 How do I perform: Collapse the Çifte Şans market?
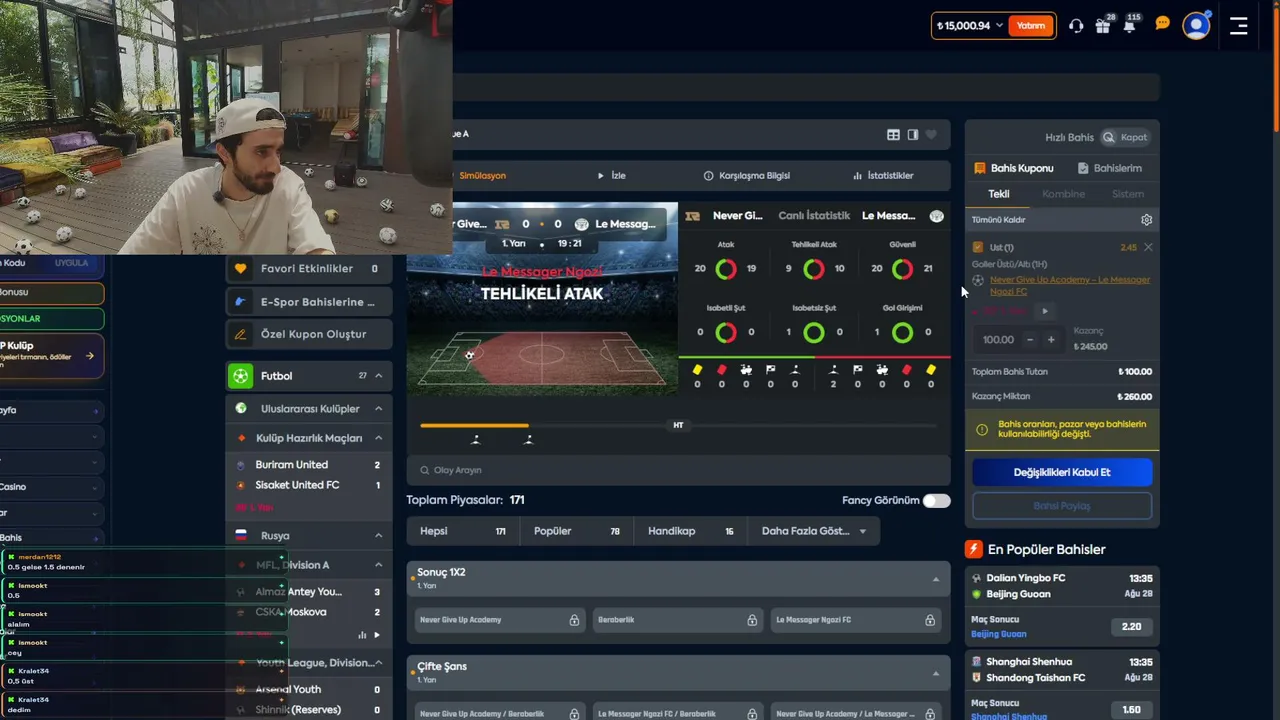pyautogui.click(x=936, y=673)
